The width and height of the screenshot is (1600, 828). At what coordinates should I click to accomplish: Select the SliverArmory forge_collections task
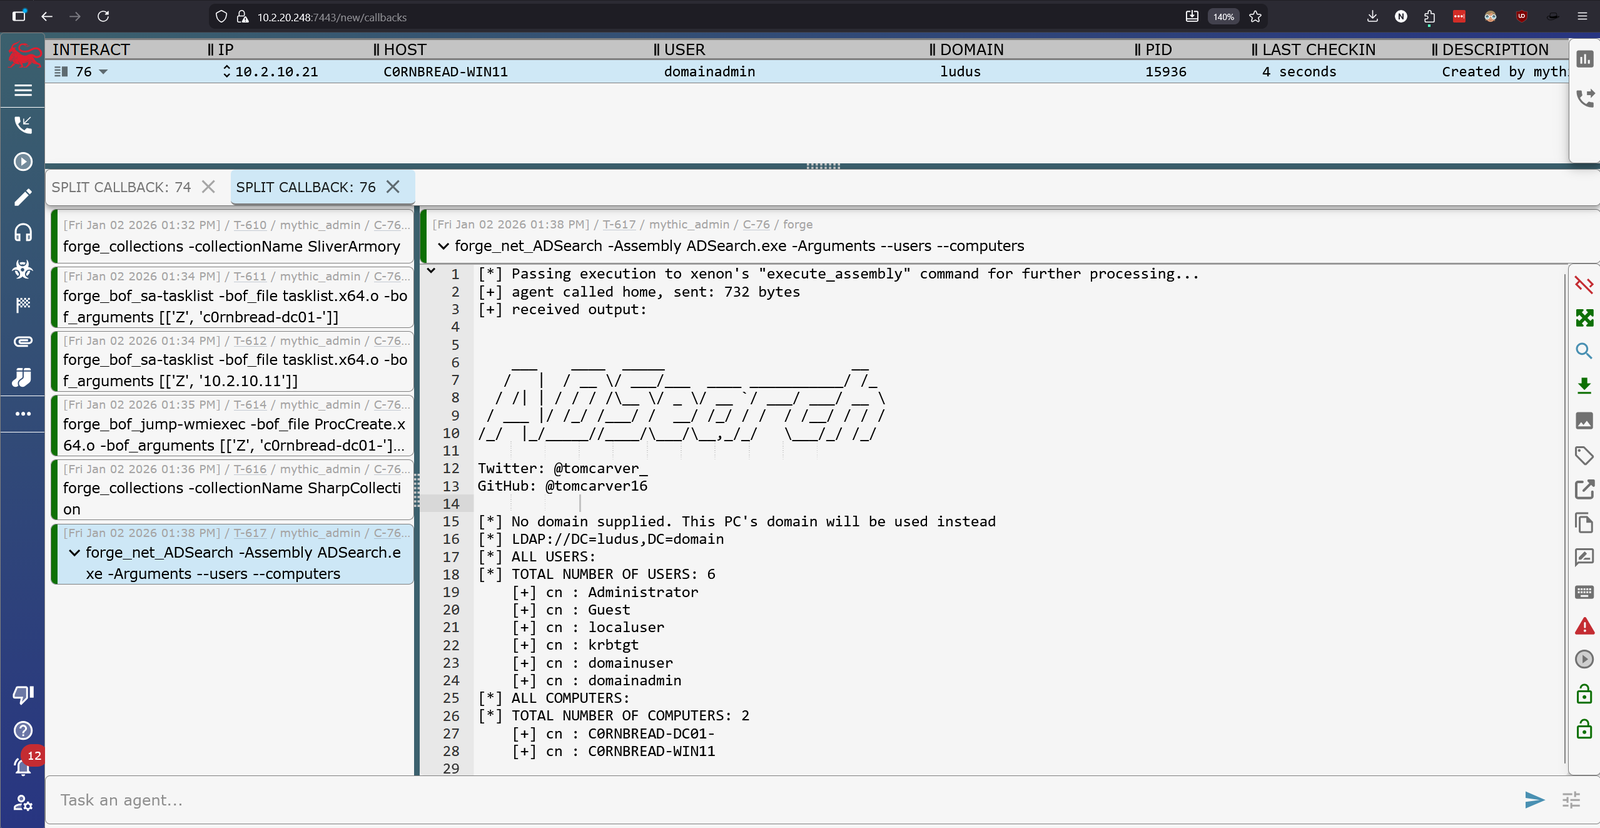click(233, 237)
